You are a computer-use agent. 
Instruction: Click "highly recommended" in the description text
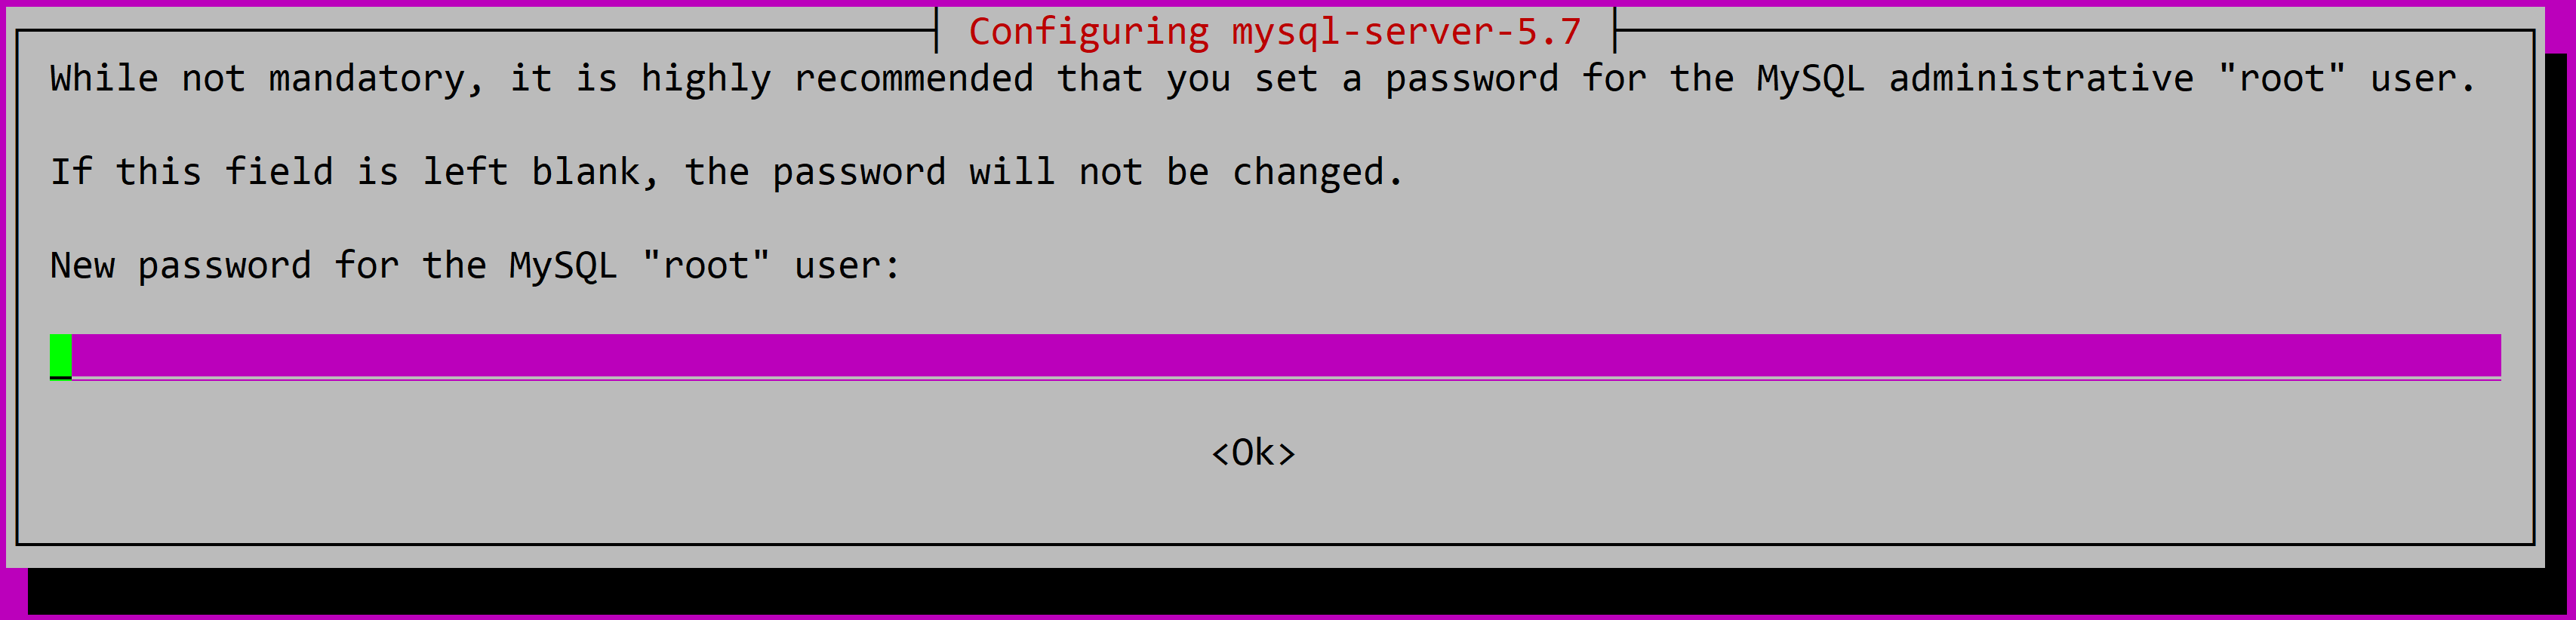pos(836,79)
